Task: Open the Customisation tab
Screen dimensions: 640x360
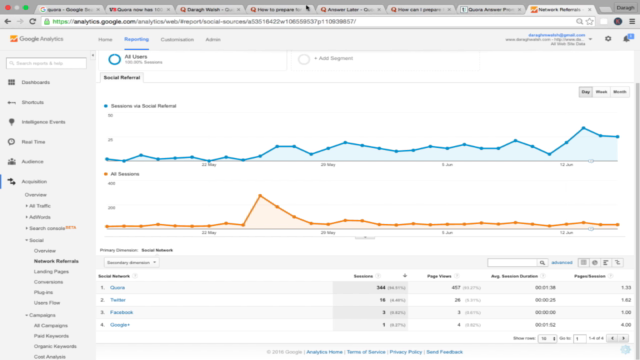Action: pos(177,40)
